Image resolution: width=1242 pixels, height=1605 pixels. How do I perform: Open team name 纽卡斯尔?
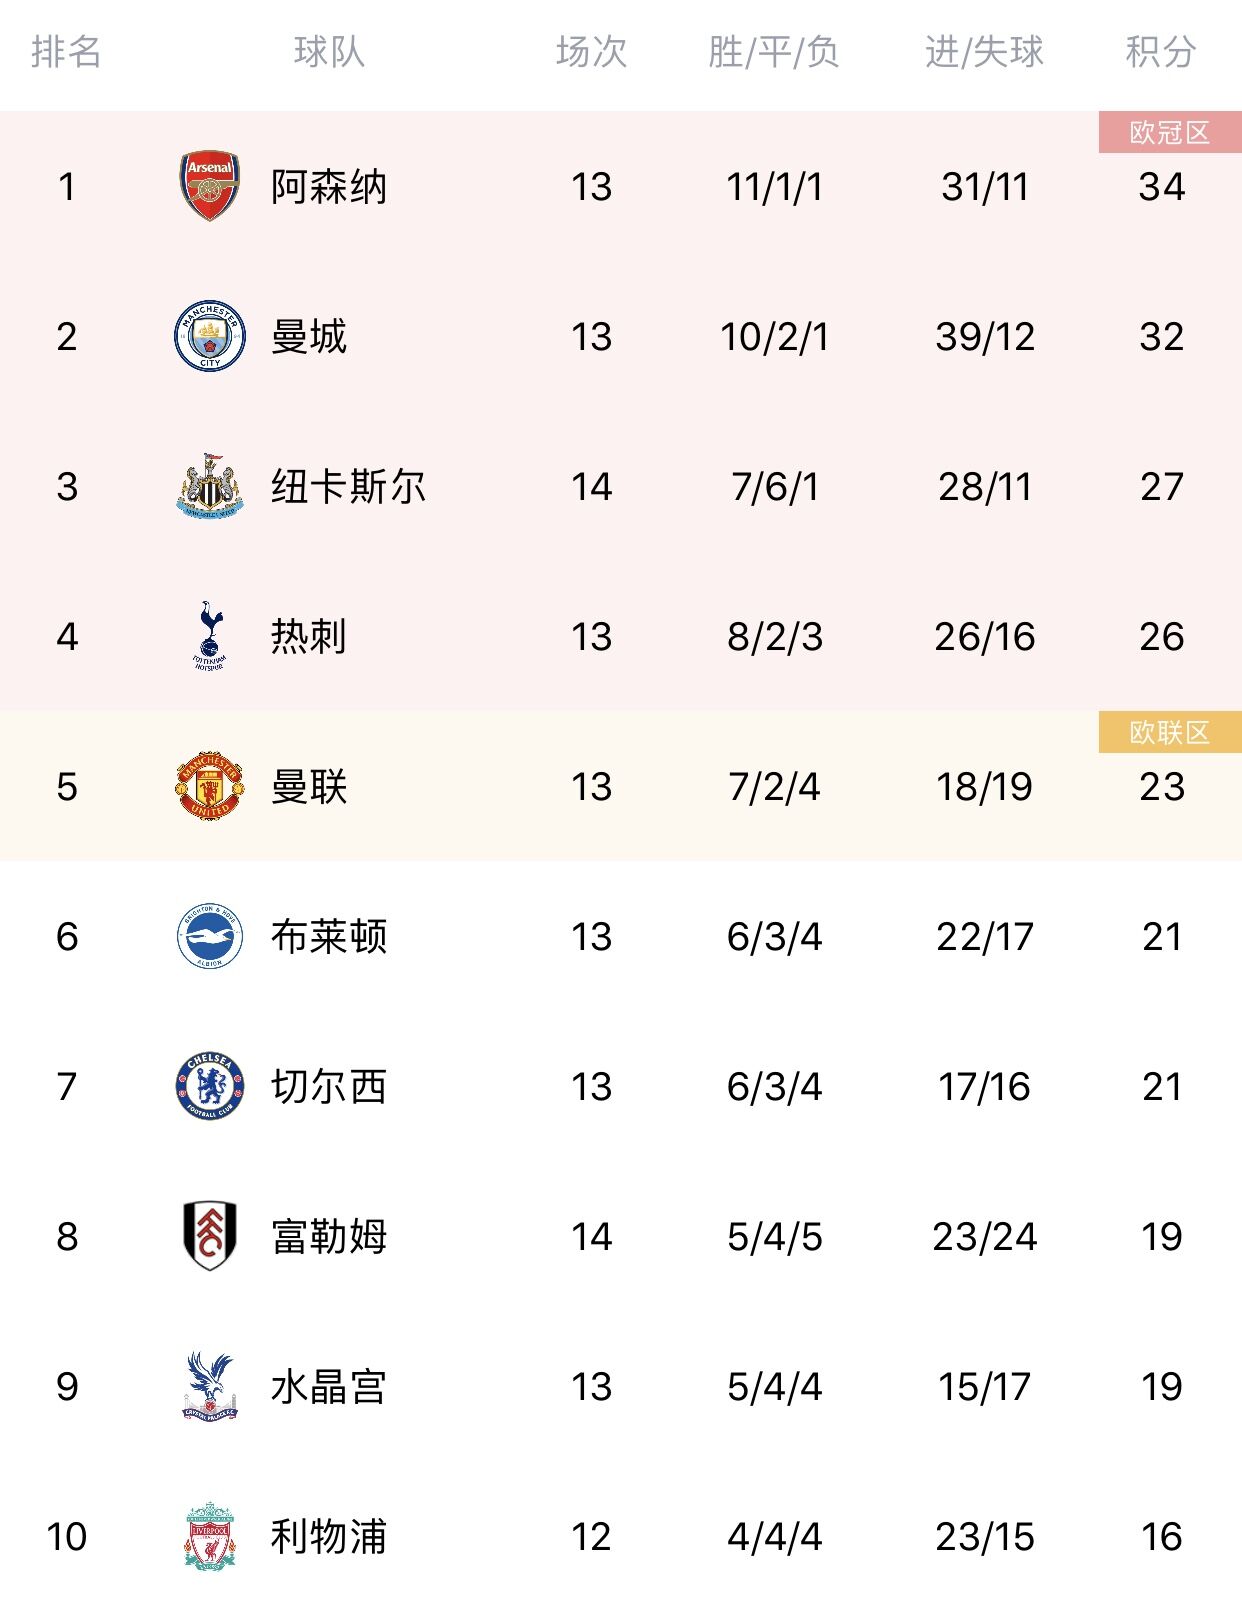coord(348,487)
